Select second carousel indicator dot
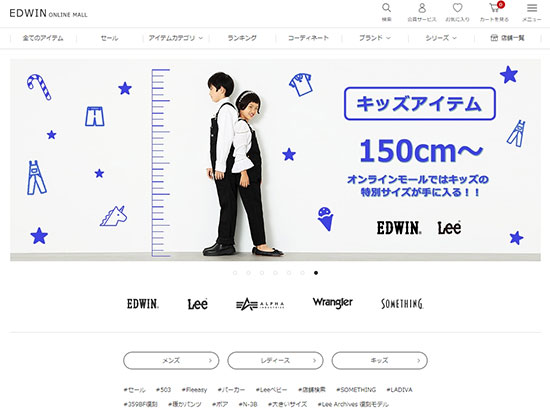This screenshot has height=416, width=550. [248, 273]
